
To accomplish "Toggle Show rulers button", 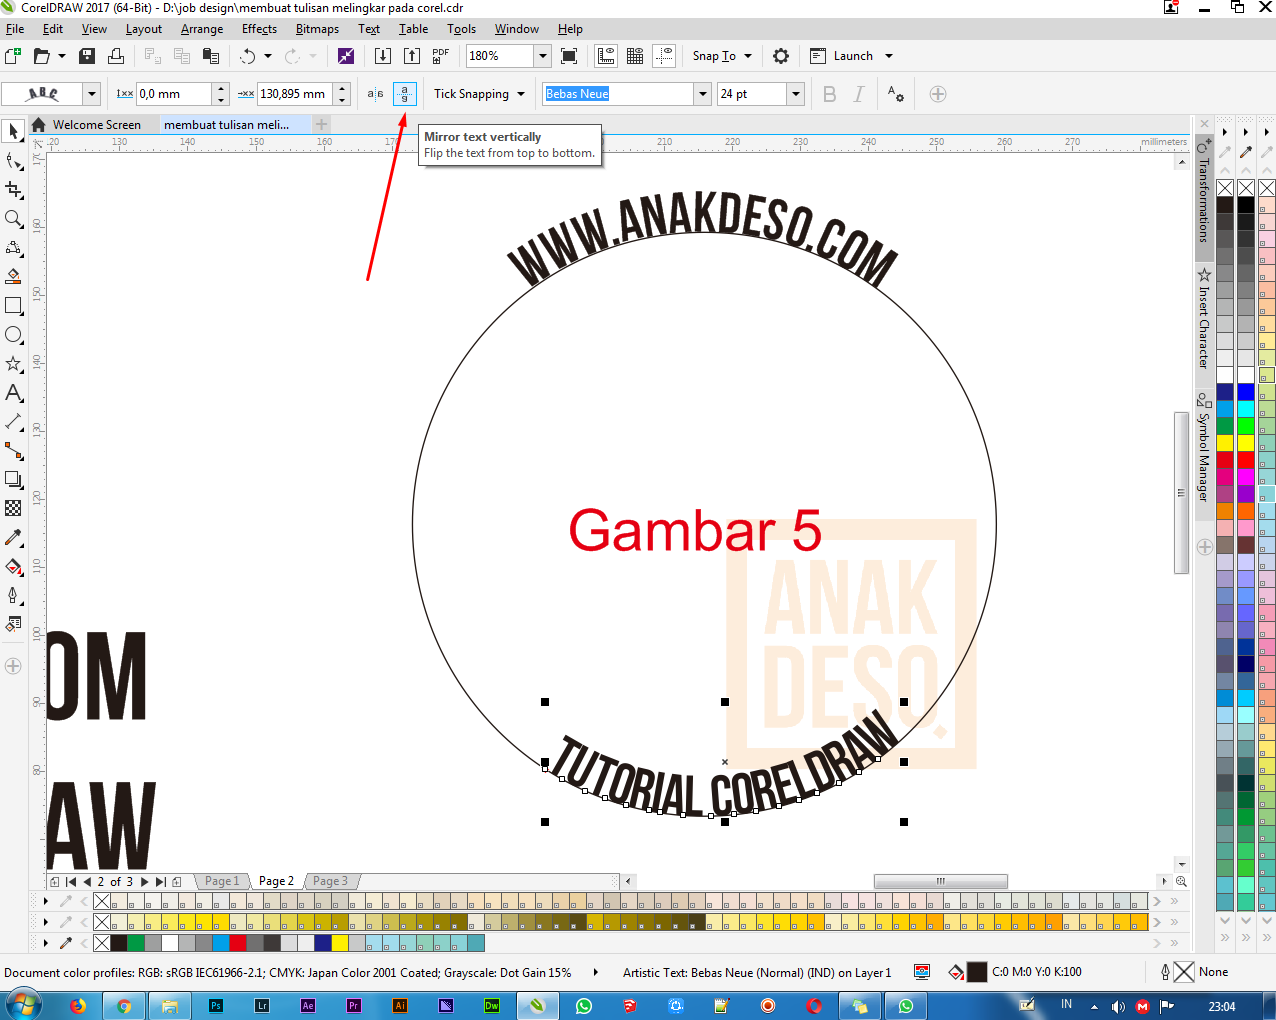I will 606,56.
